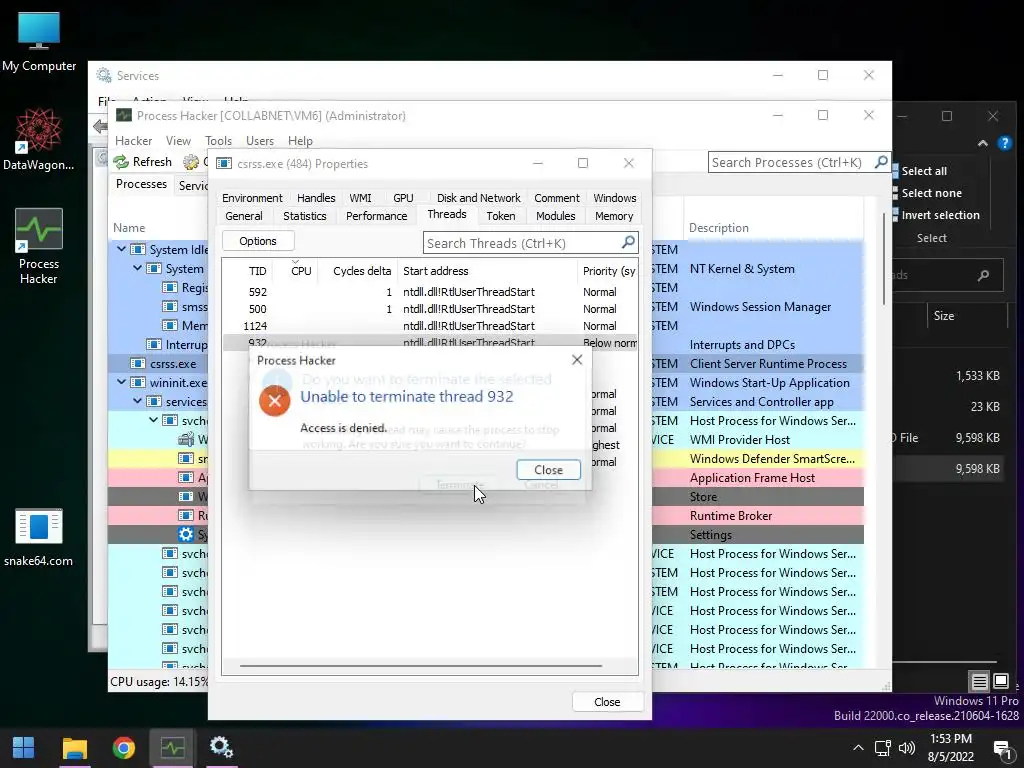Select thread 500 row
1024x768 pixels.
(430, 309)
